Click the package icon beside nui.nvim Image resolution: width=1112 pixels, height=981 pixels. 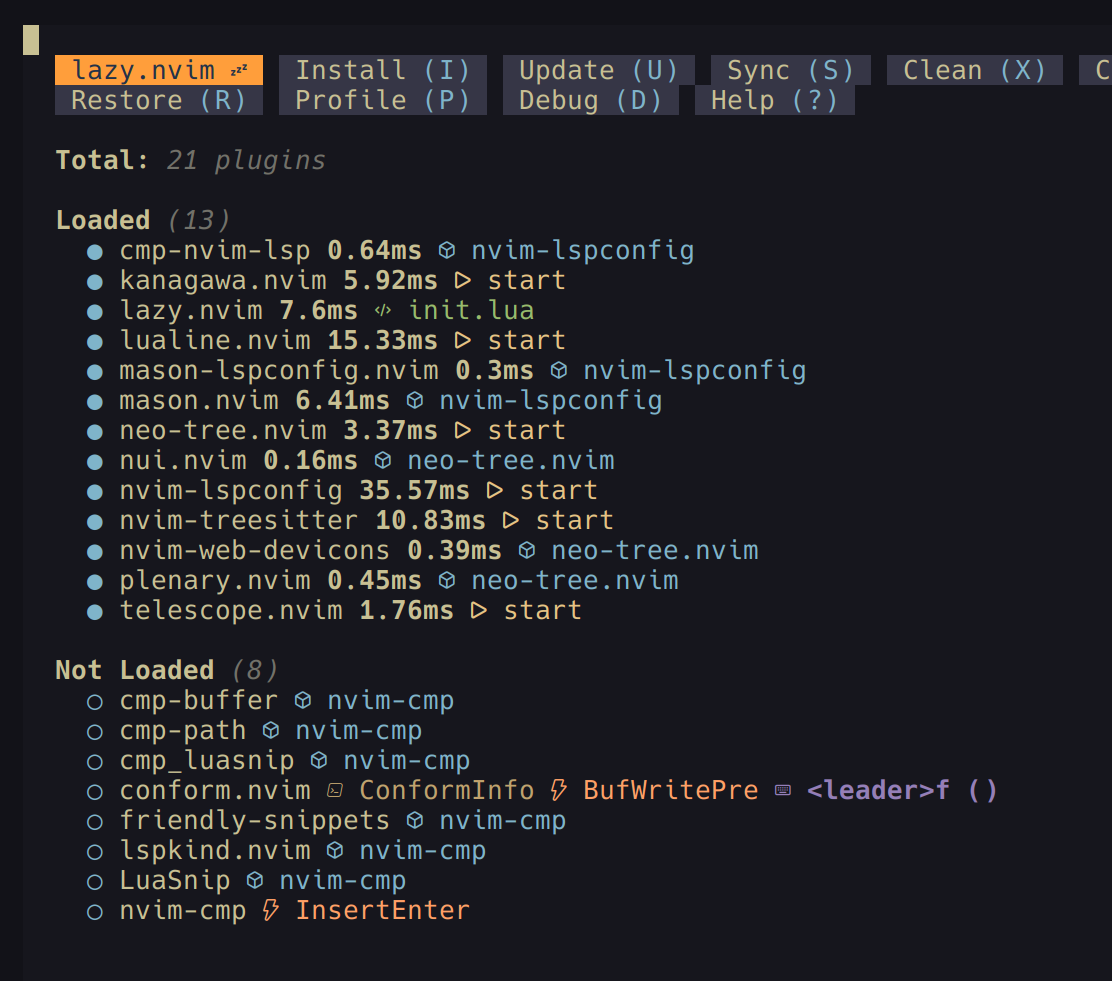click(383, 460)
